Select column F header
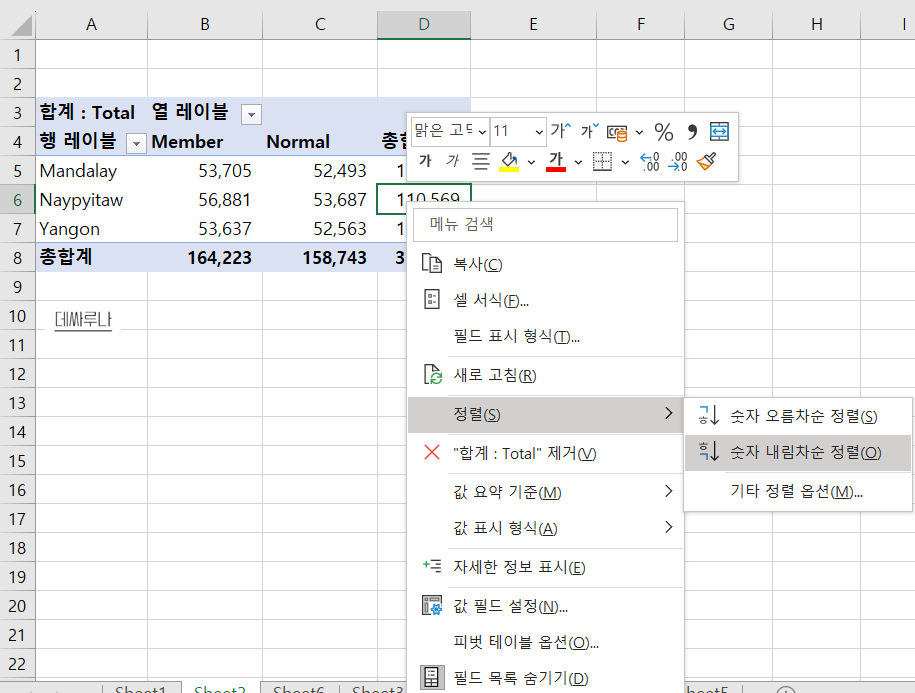Screen dimensions: 915x693 pos(640,24)
